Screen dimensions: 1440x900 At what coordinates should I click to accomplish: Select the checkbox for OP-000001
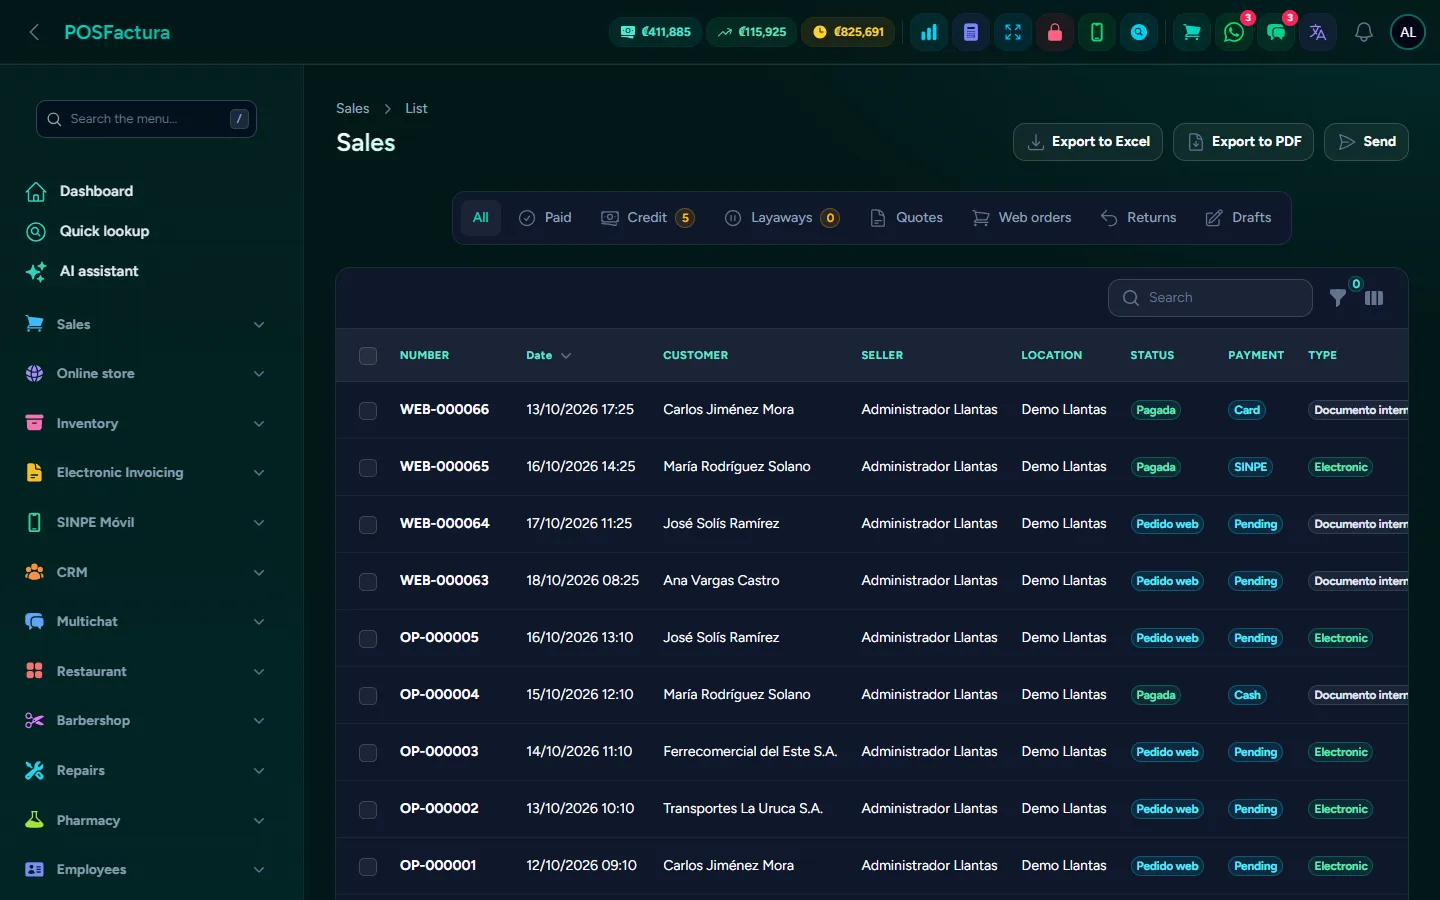pyautogui.click(x=368, y=866)
